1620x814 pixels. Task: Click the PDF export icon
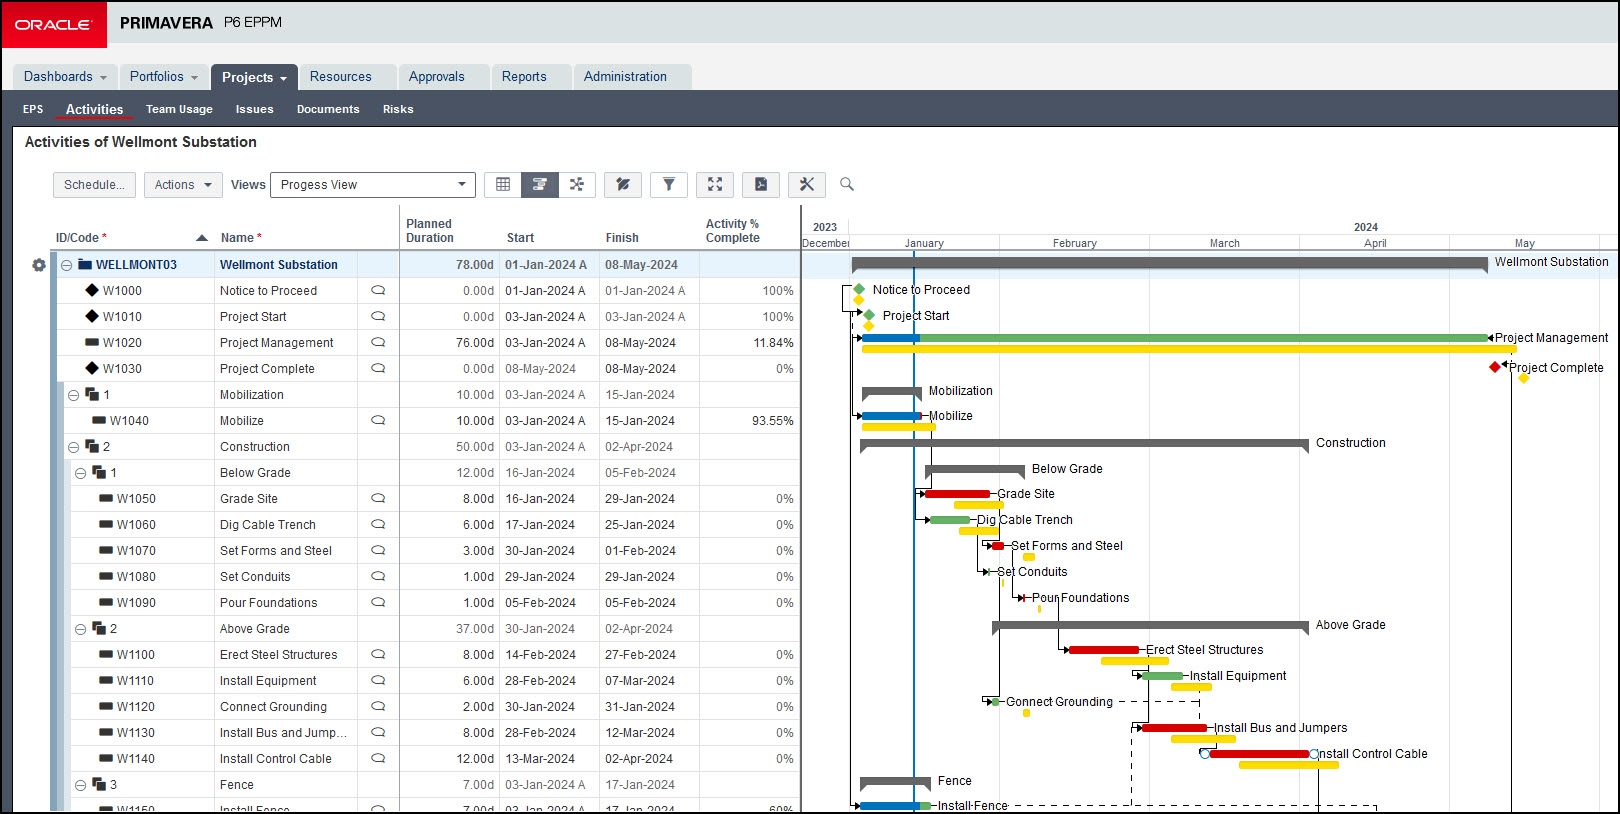pos(761,184)
